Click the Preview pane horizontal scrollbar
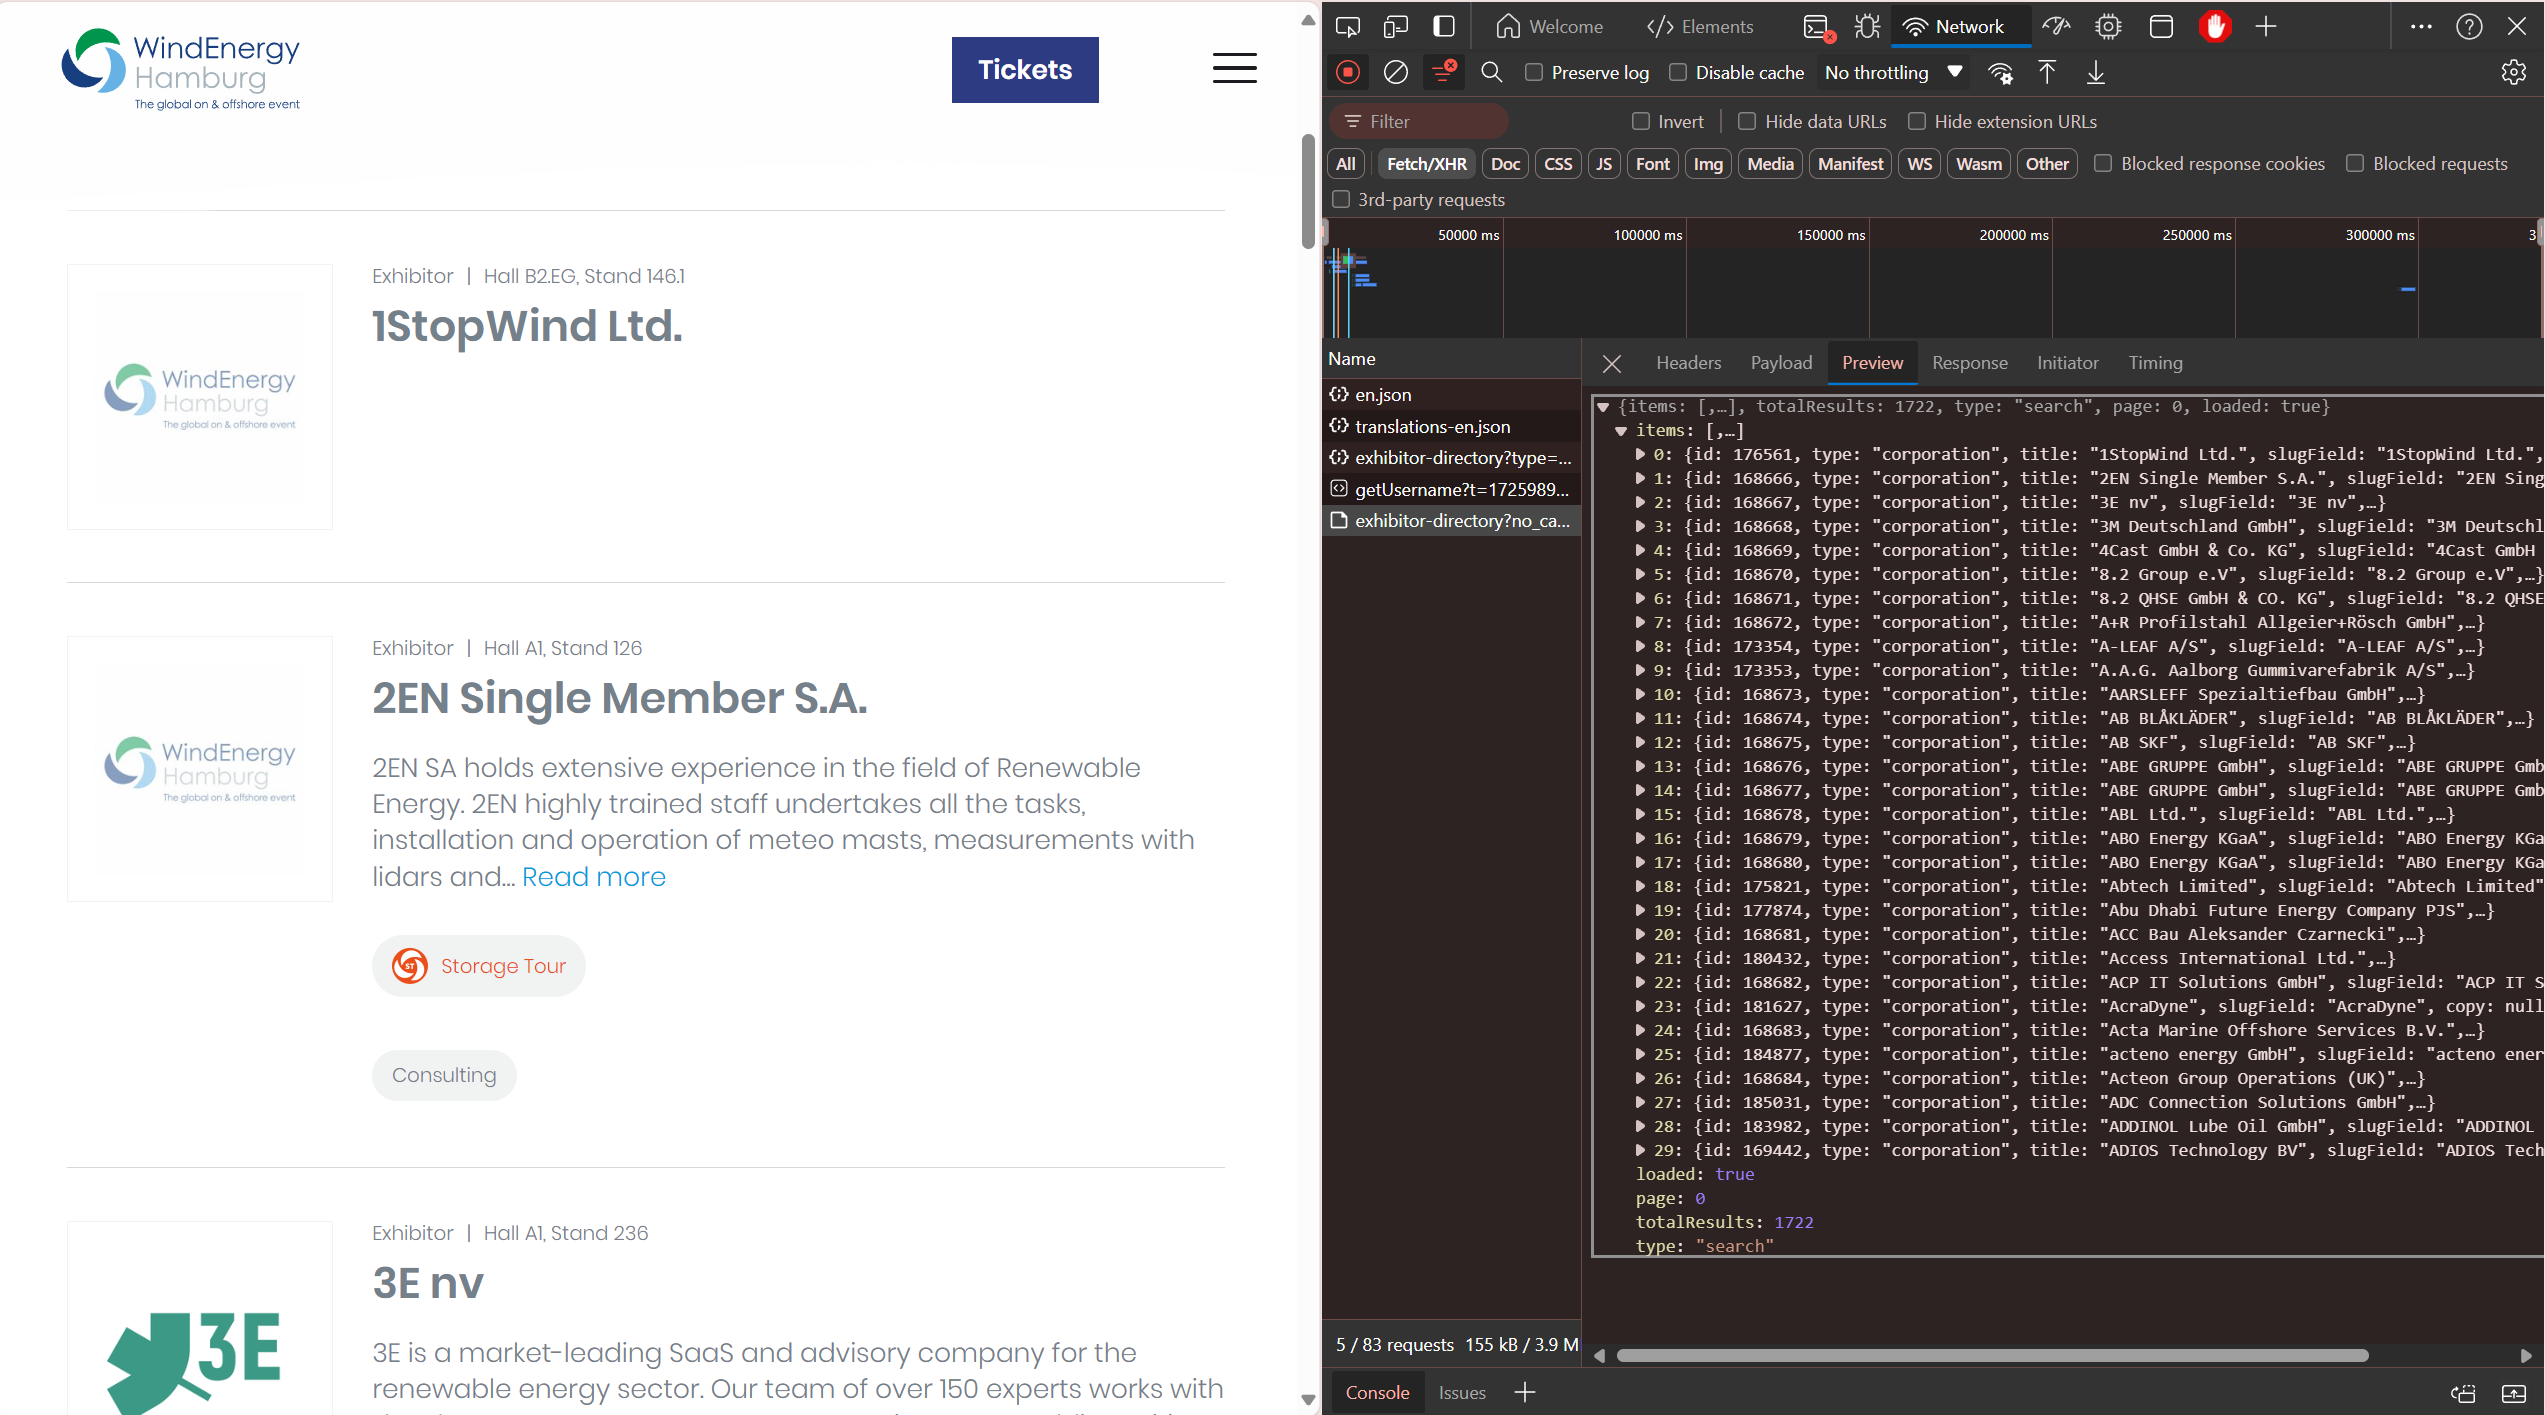The width and height of the screenshot is (2545, 1415). 1992,1356
